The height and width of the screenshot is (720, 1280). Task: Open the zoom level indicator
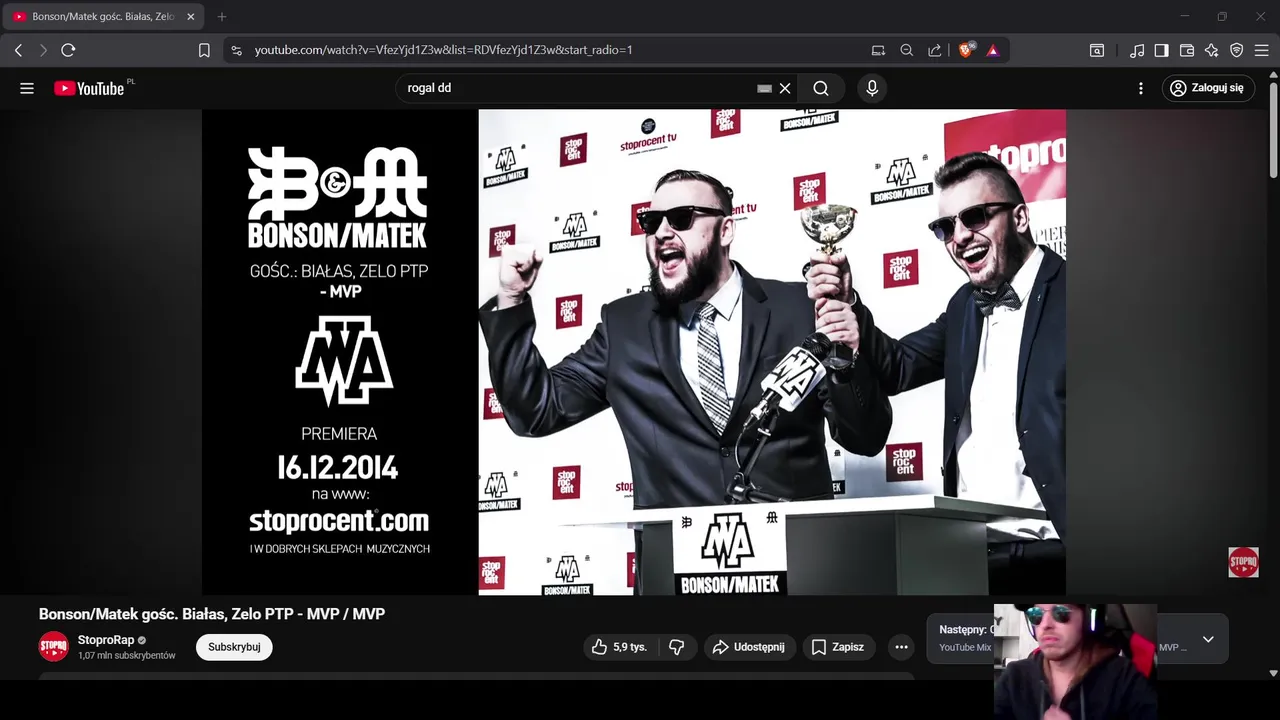pos(906,50)
